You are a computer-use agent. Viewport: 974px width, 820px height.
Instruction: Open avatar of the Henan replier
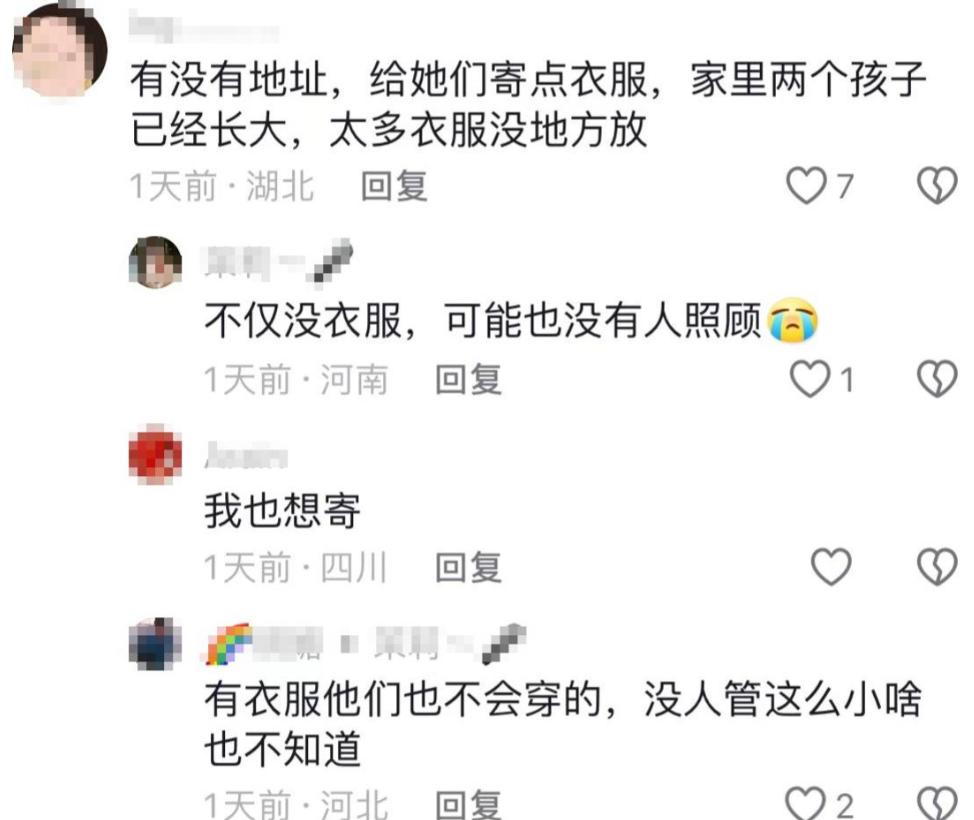[155, 262]
